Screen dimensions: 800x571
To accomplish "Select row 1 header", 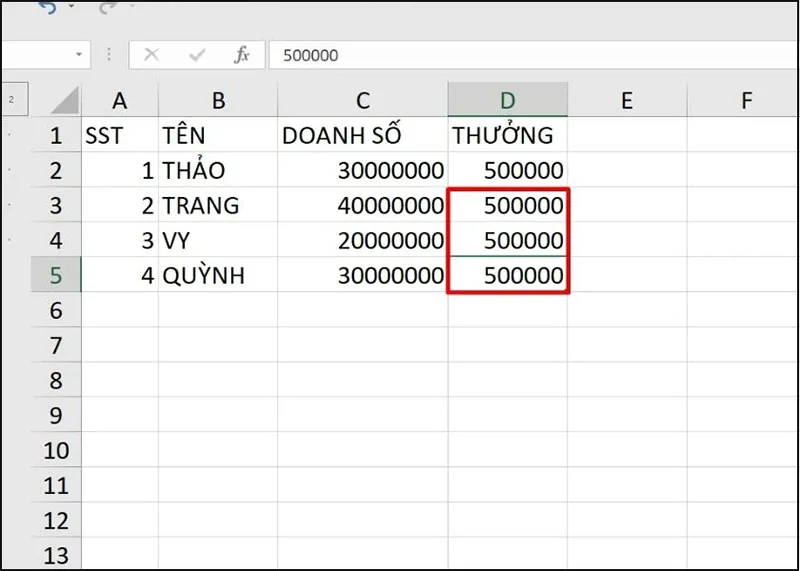I will (56, 135).
